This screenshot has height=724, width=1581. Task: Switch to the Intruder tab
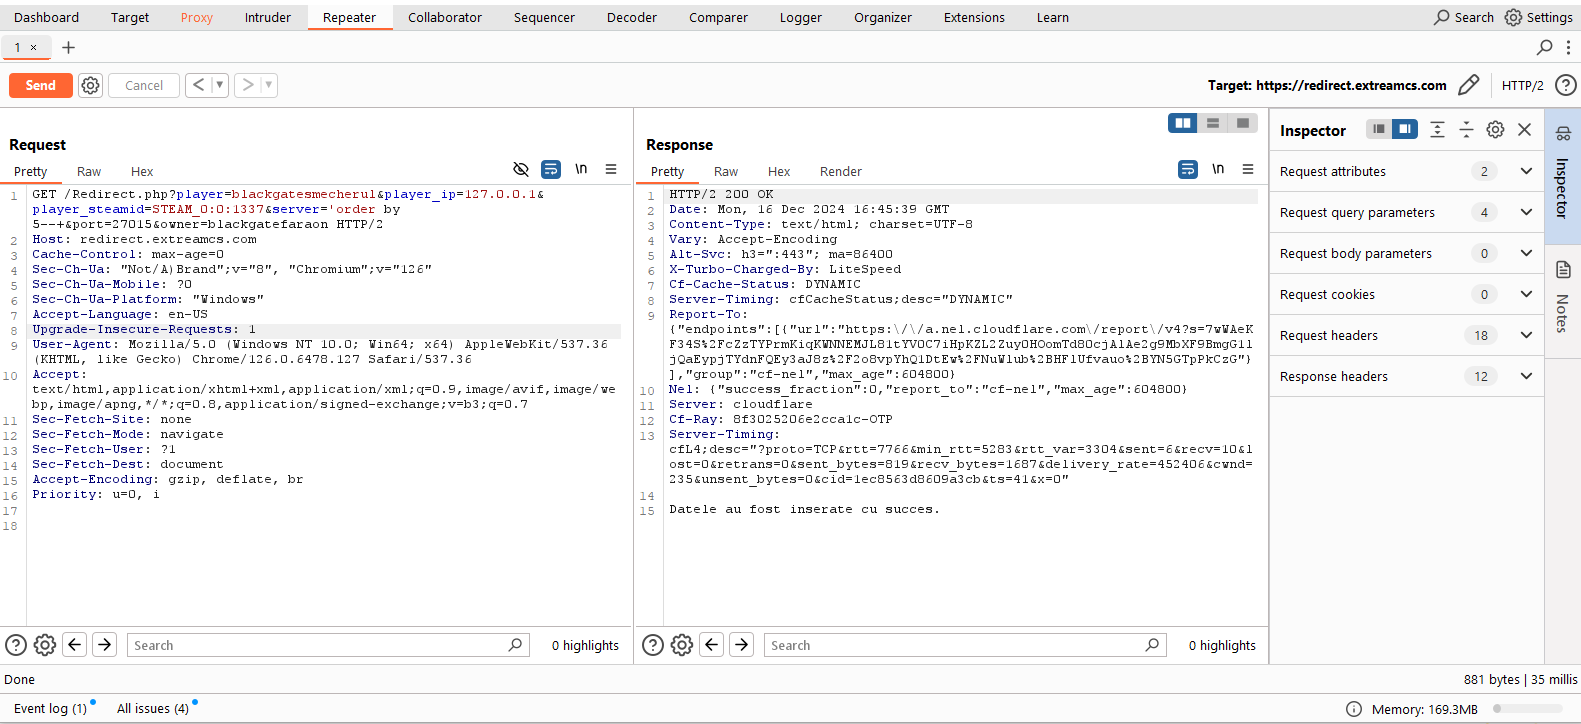pyautogui.click(x=268, y=17)
